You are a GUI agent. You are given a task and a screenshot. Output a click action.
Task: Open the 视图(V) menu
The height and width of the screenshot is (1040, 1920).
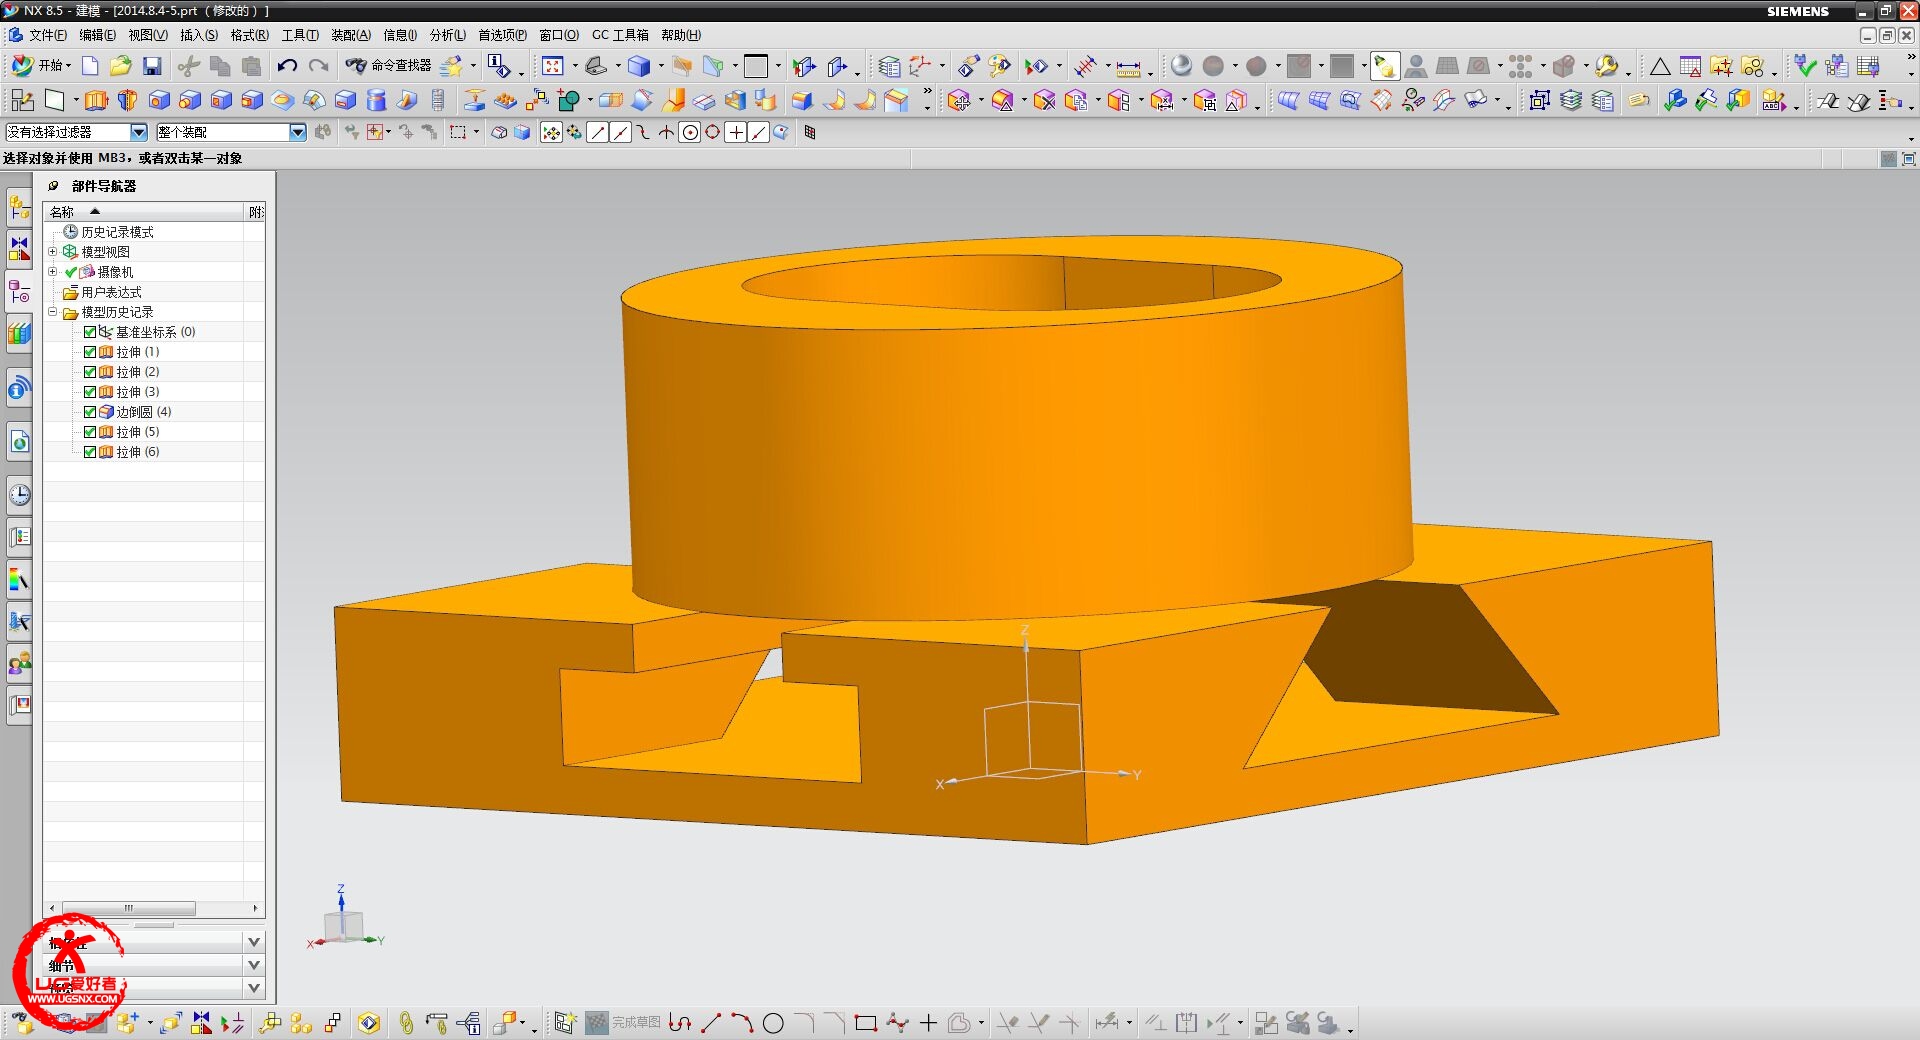pos(148,35)
